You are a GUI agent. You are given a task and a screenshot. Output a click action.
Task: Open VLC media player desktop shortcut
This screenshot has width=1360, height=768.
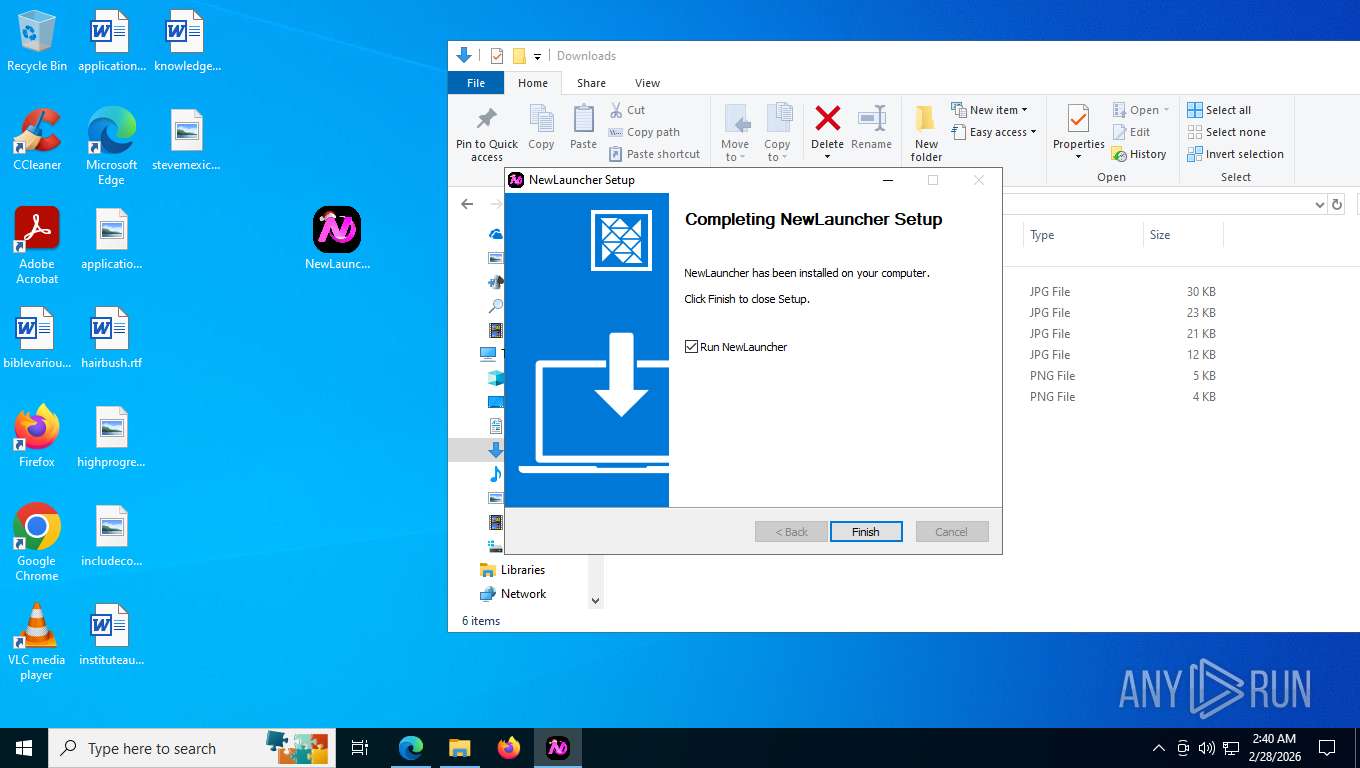(x=37, y=641)
